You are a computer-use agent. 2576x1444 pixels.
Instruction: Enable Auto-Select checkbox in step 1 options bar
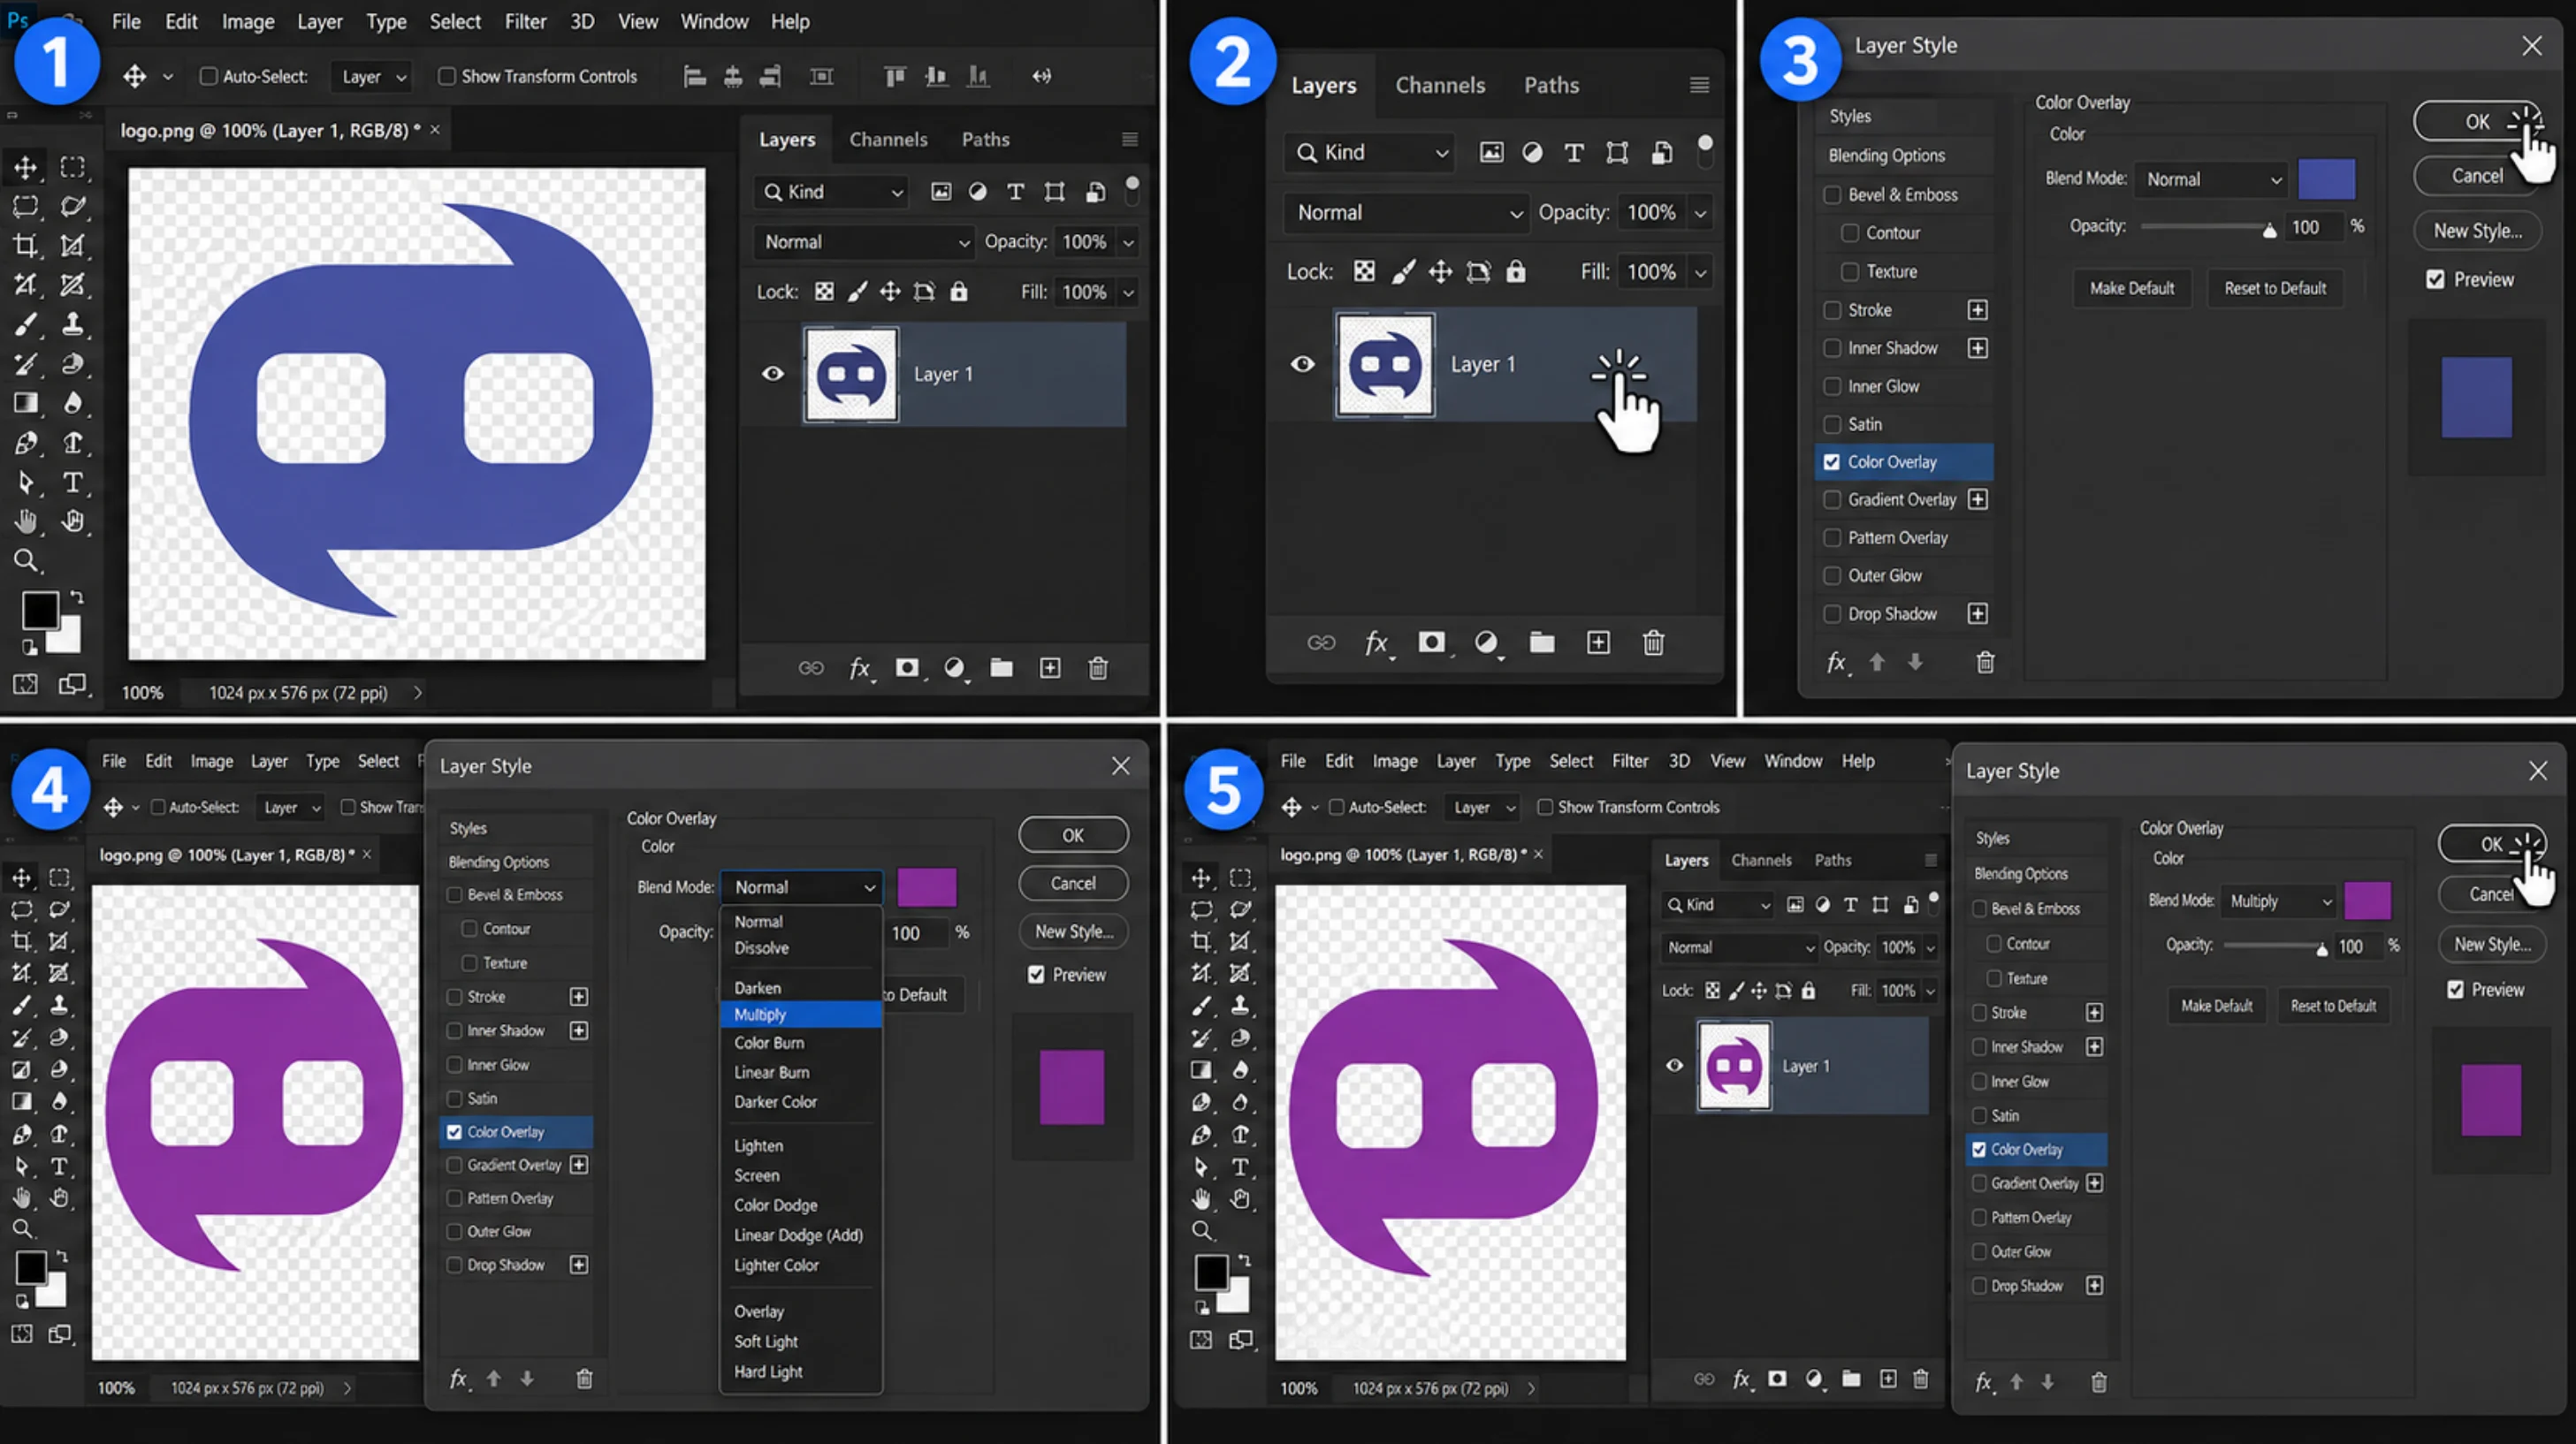point(208,76)
